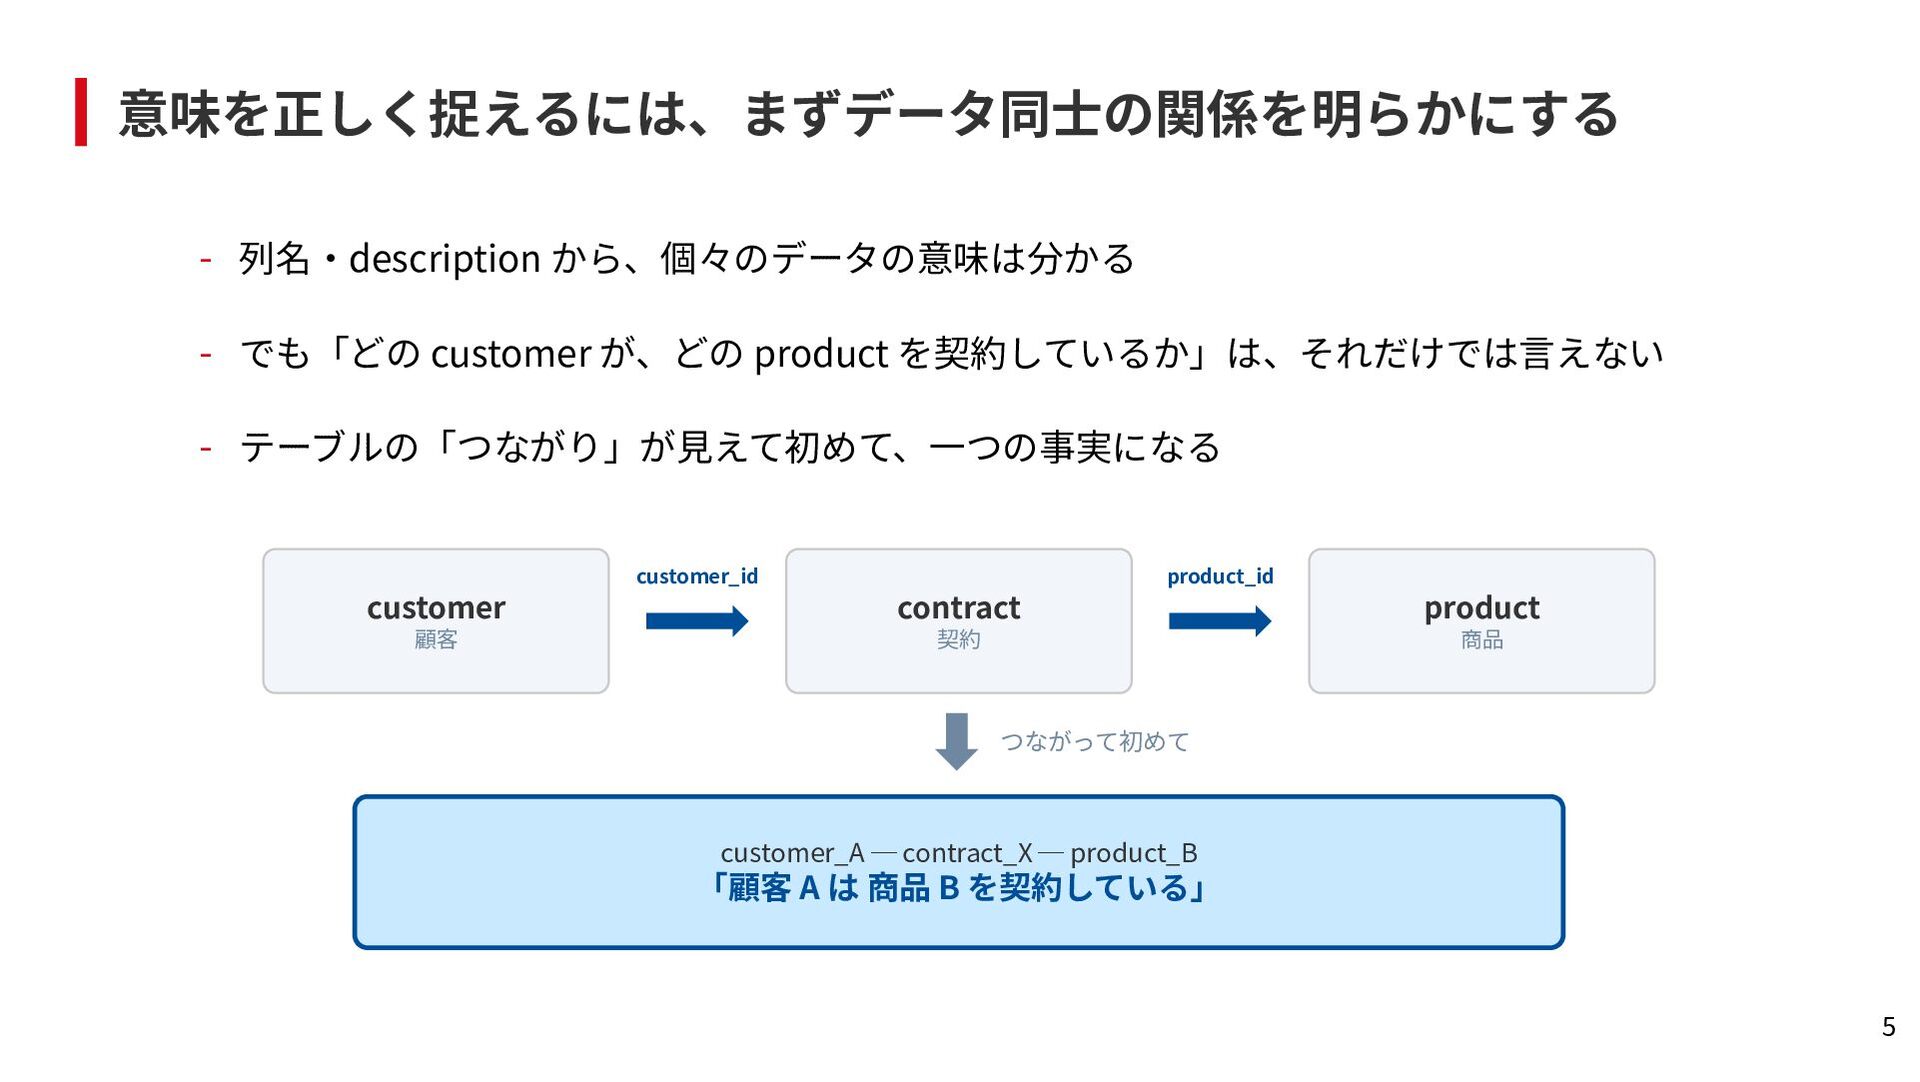Click the 「顧客 A は 商品 B を契約している」 text
The height and width of the screenshot is (1082, 1920).
tap(959, 888)
